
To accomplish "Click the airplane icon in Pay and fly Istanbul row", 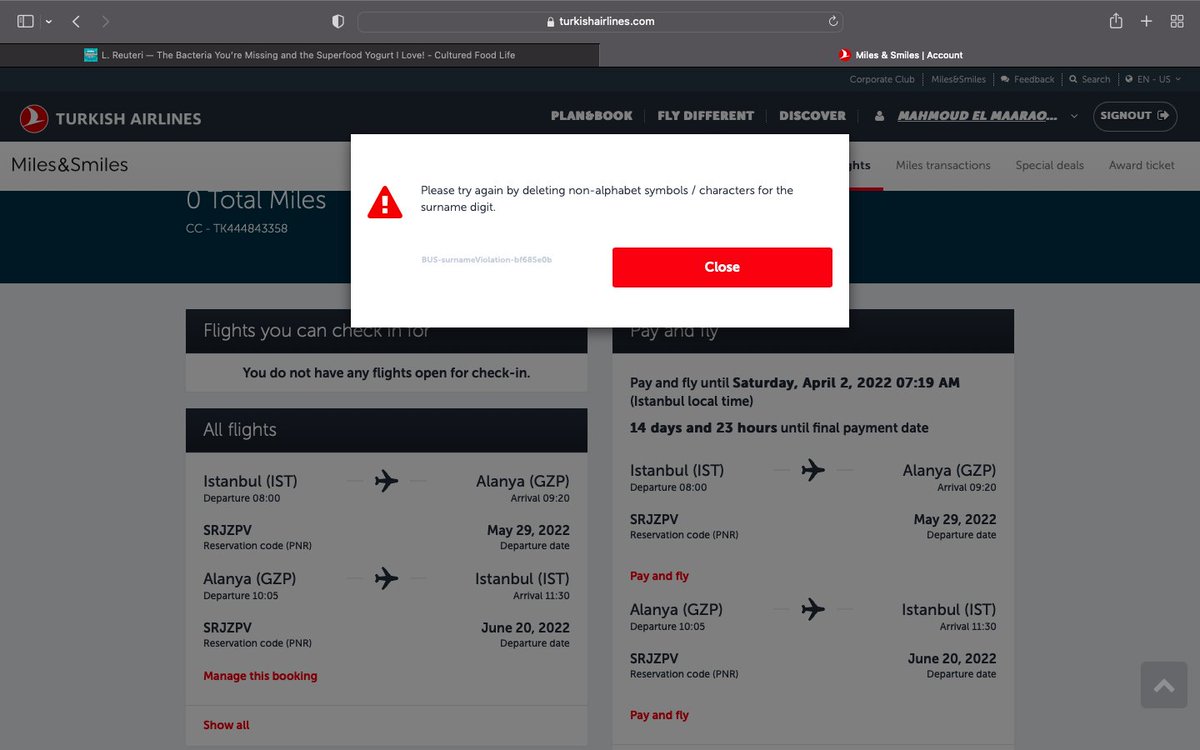I will pos(813,470).
